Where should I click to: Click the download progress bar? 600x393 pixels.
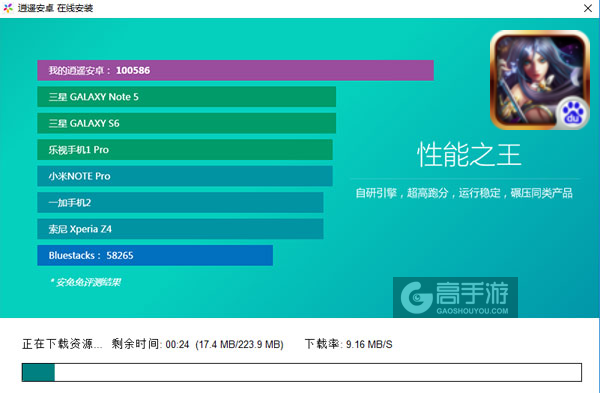point(302,372)
